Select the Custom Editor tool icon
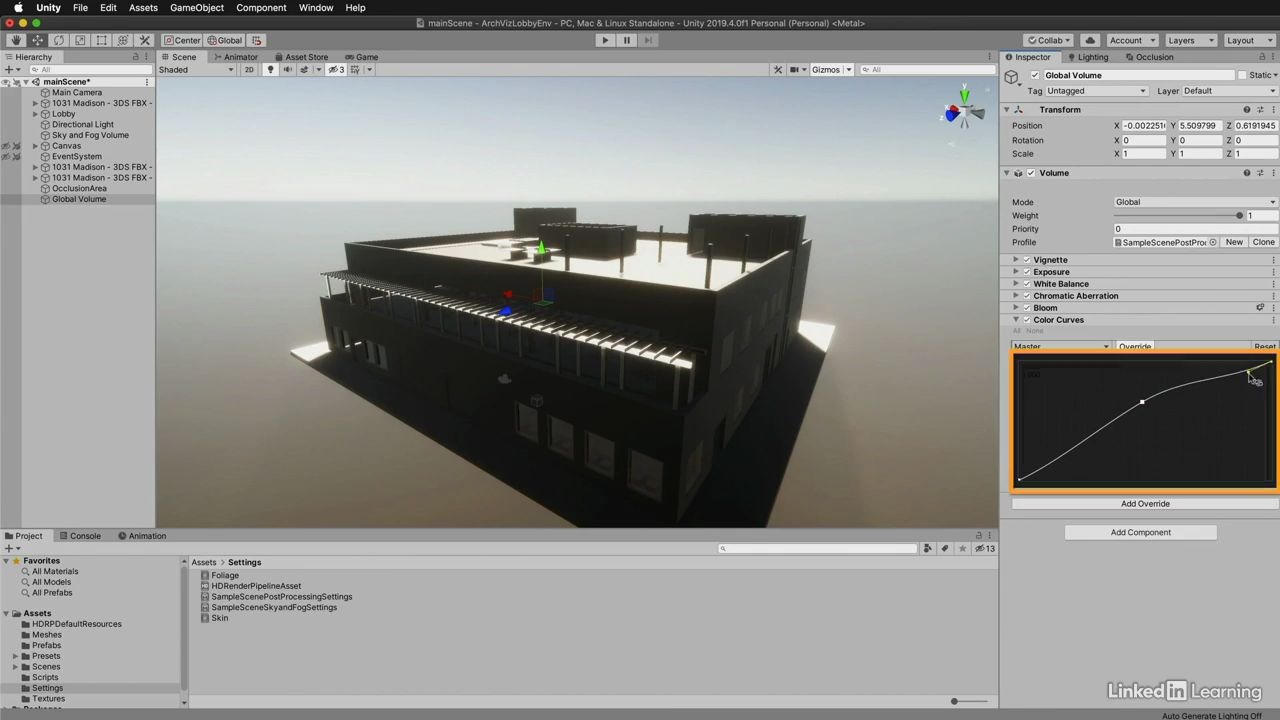Image resolution: width=1280 pixels, height=720 pixels. click(144, 40)
